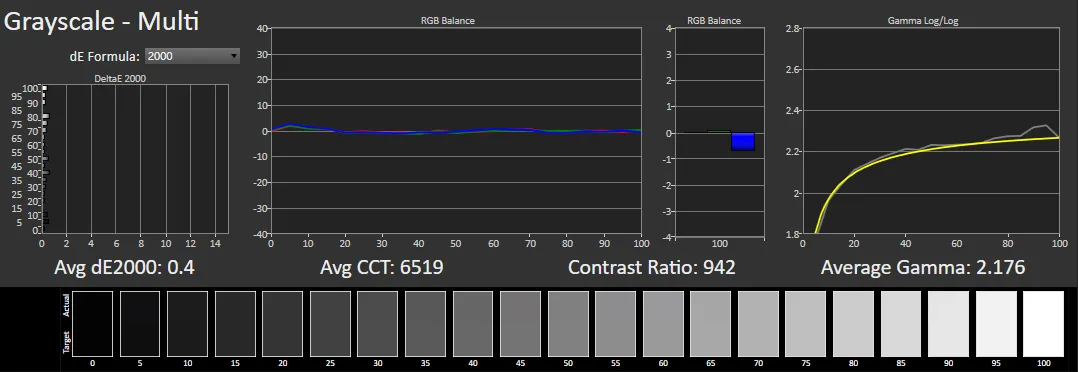1078x372 pixels.
Task: Click the Avg dE2000: 0.4 readout
Action: click(x=124, y=267)
